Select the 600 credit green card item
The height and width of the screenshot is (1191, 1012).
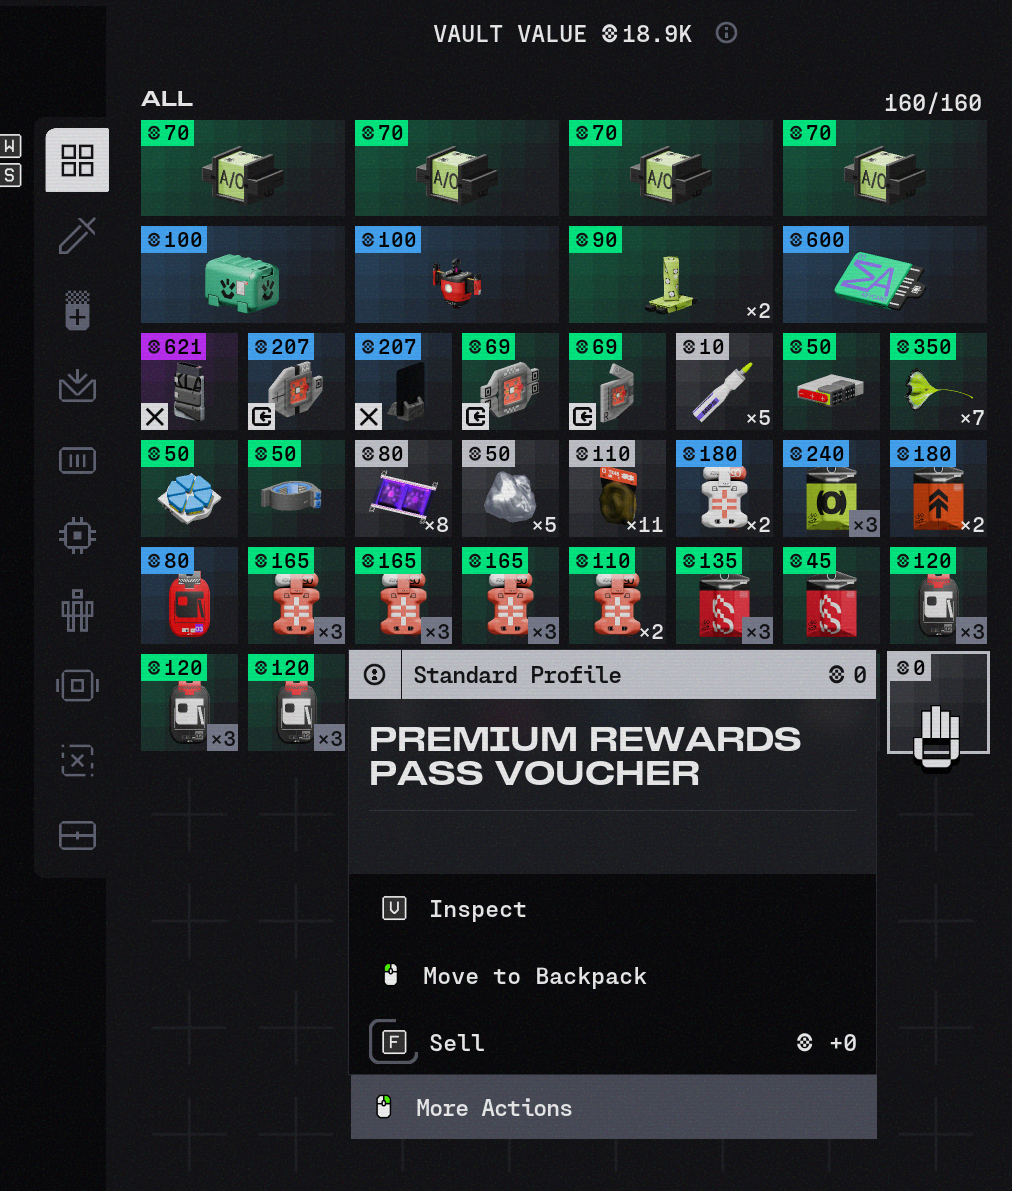pyautogui.click(x=884, y=274)
